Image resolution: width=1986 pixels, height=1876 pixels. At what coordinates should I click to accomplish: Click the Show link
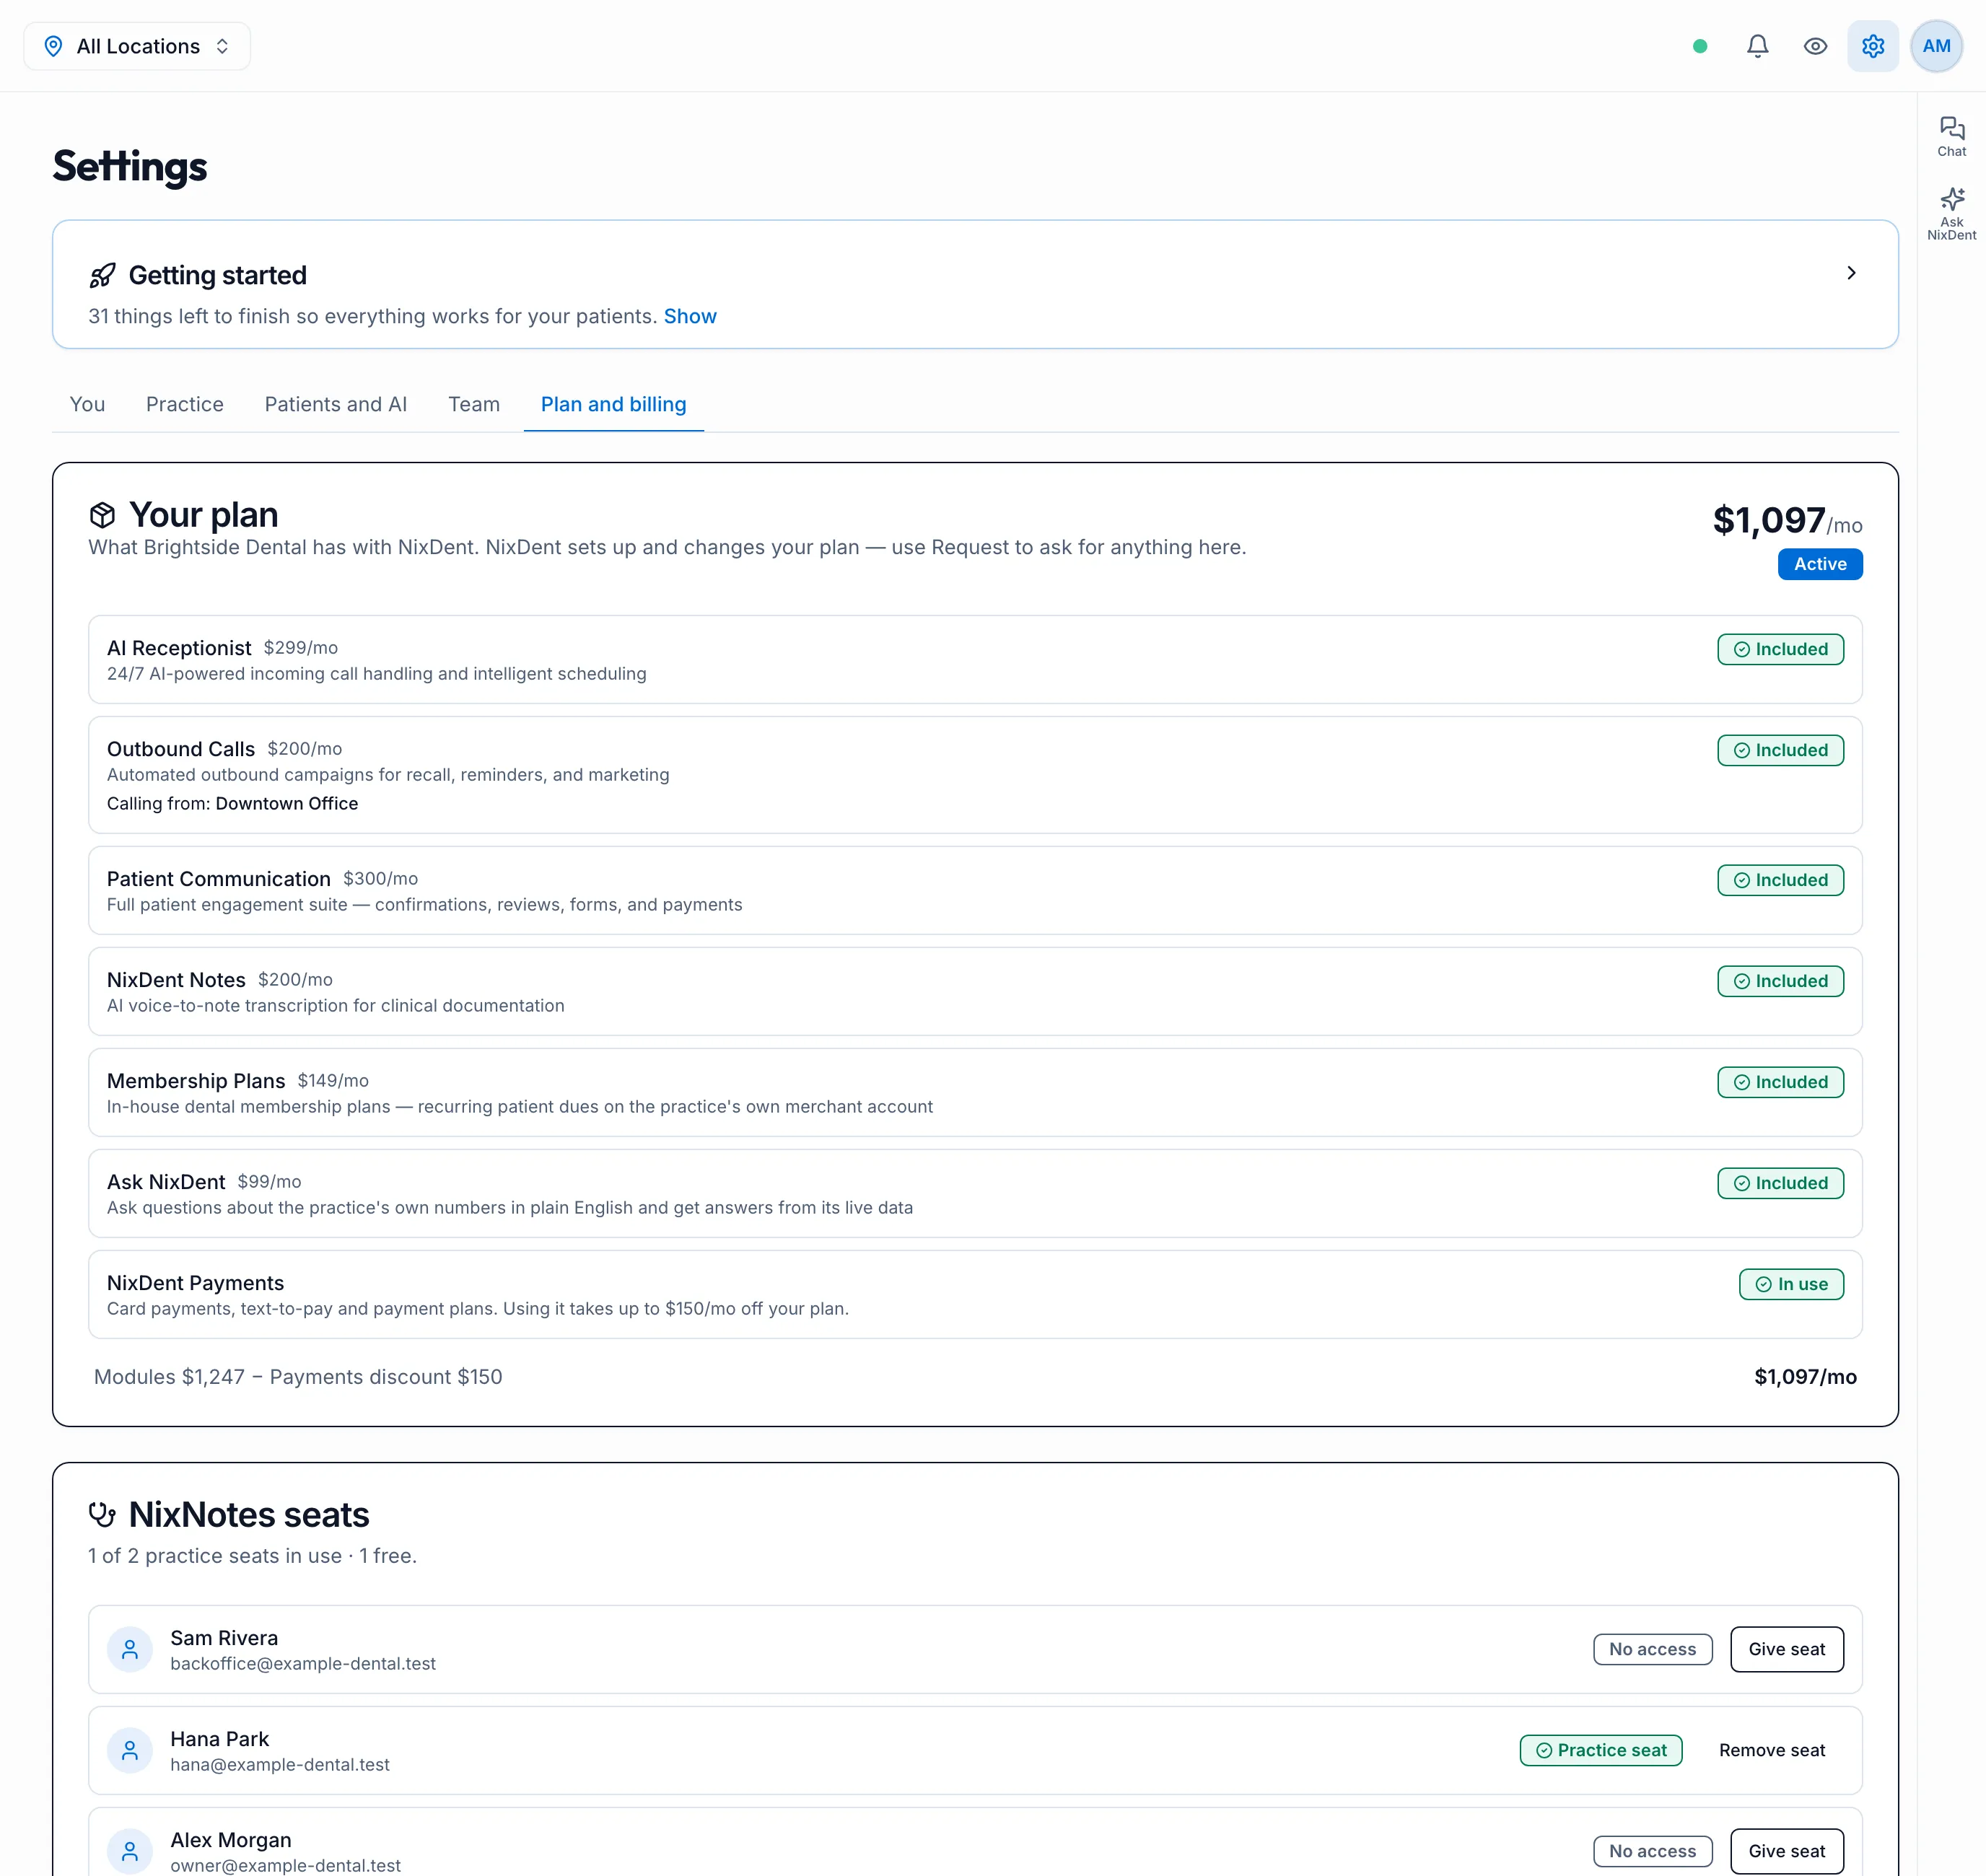point(690,316)
